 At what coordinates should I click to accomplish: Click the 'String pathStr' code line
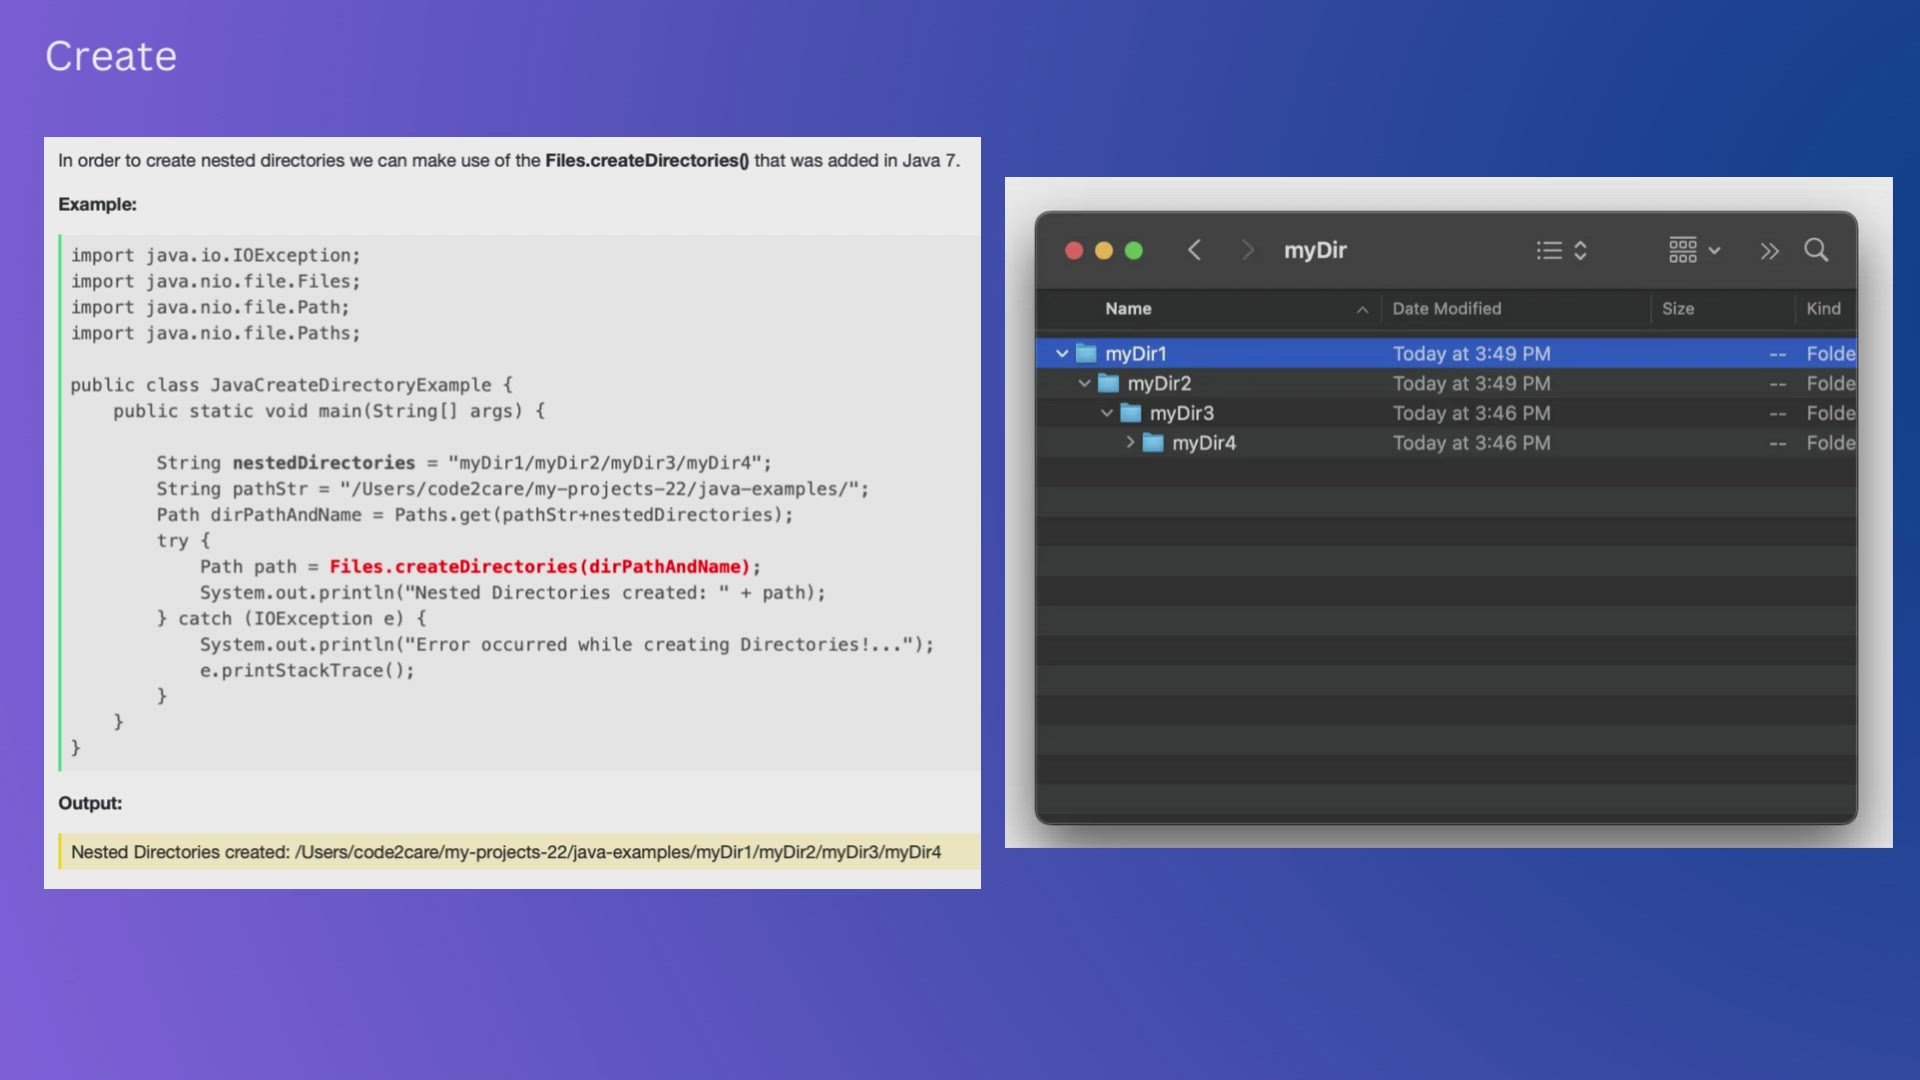(513, 489)
